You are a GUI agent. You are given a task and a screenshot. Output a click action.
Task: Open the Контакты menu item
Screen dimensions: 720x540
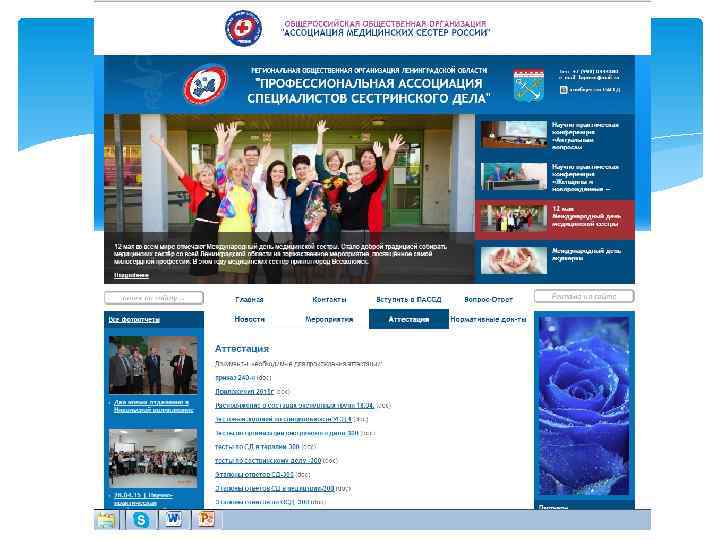329,299
